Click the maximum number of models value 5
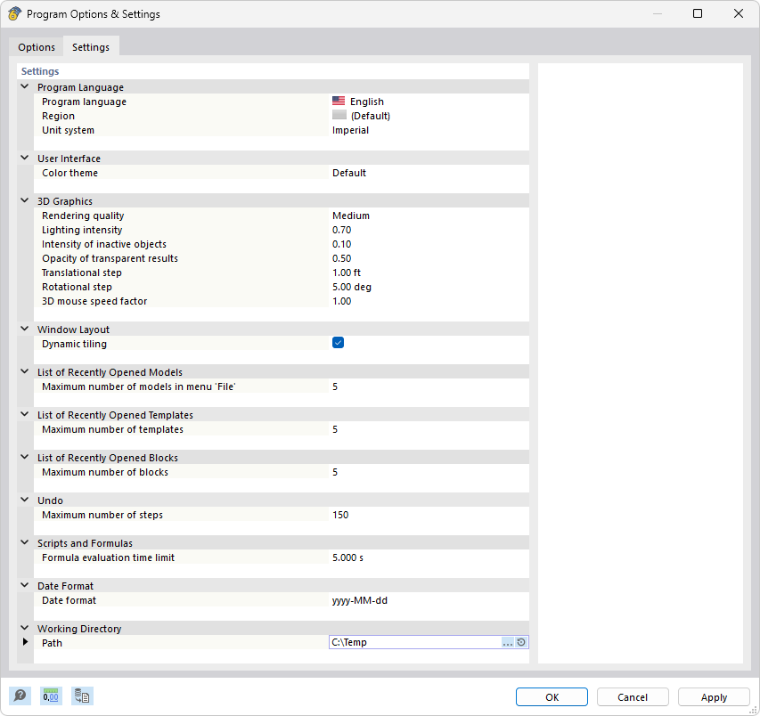This screenshot has height=716, width=760. point(335,386)
